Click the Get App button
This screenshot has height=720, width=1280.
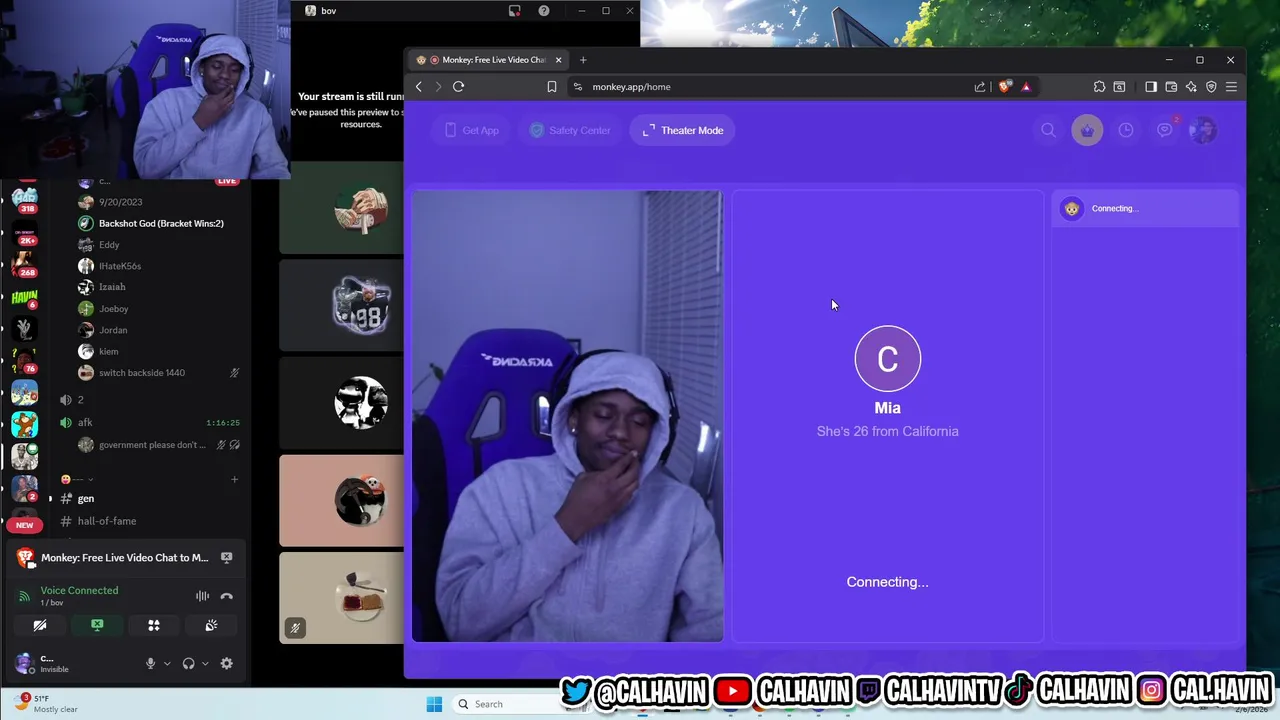tap(470, 130)
